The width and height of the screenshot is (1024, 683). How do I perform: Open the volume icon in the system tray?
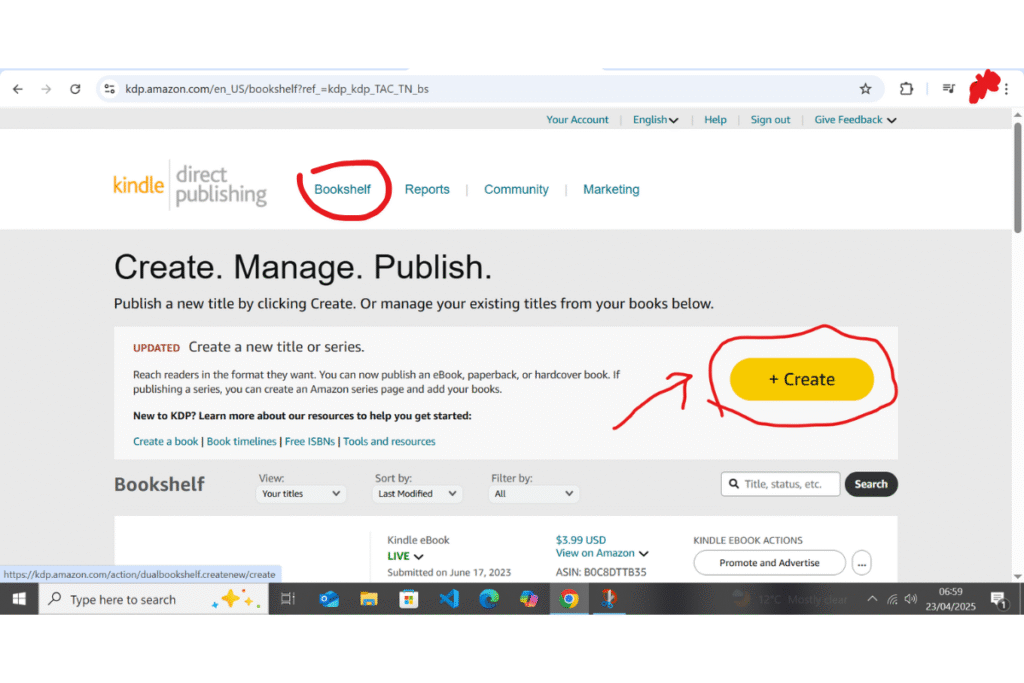(911, 599)
